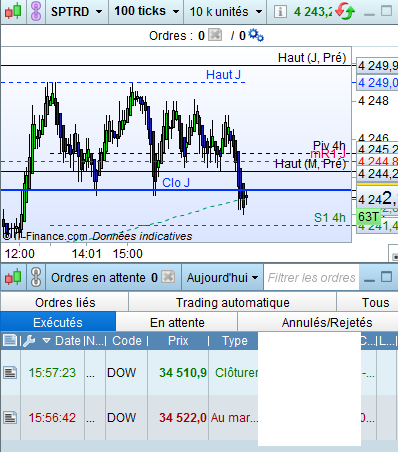Switch to the Tous tab
This screenshot has height=452, width=398.
pos(367,303)
